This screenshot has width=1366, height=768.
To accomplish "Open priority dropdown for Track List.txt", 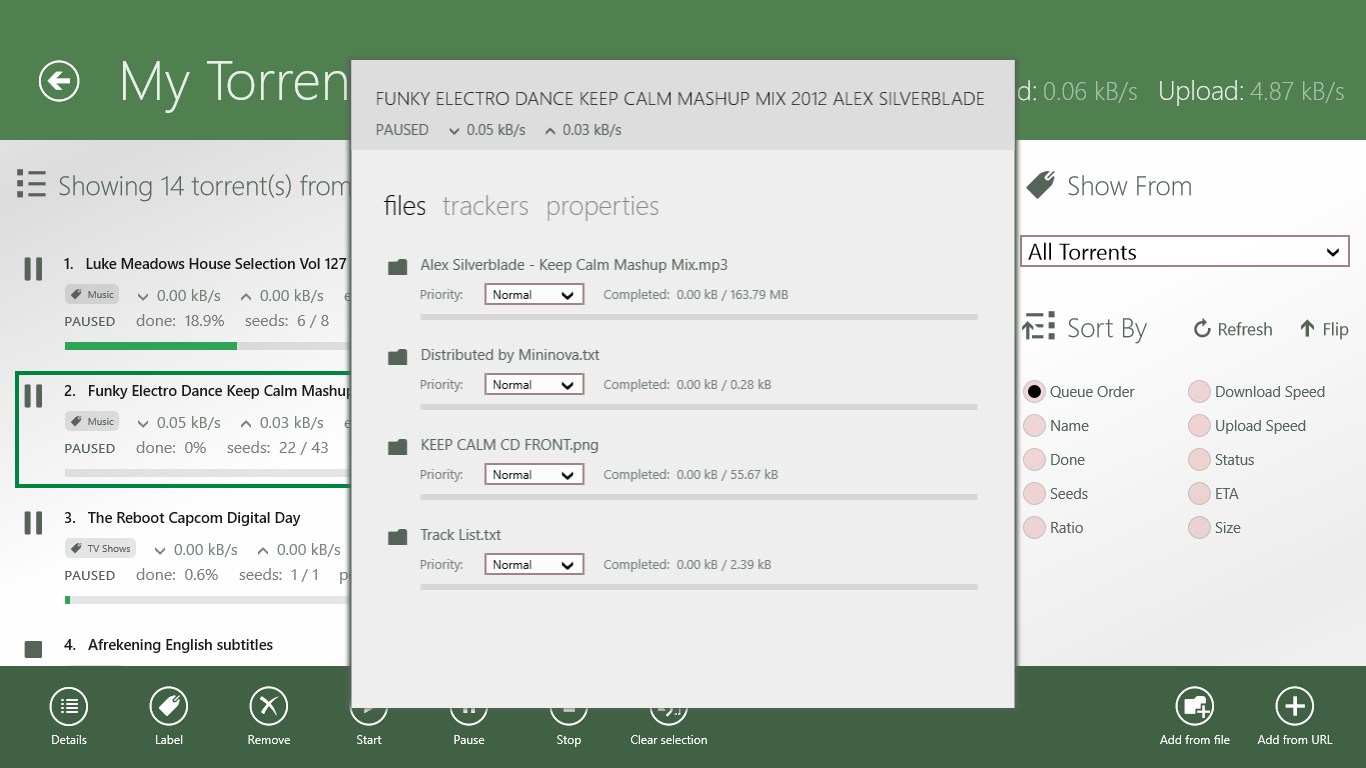I will (534, 565).
